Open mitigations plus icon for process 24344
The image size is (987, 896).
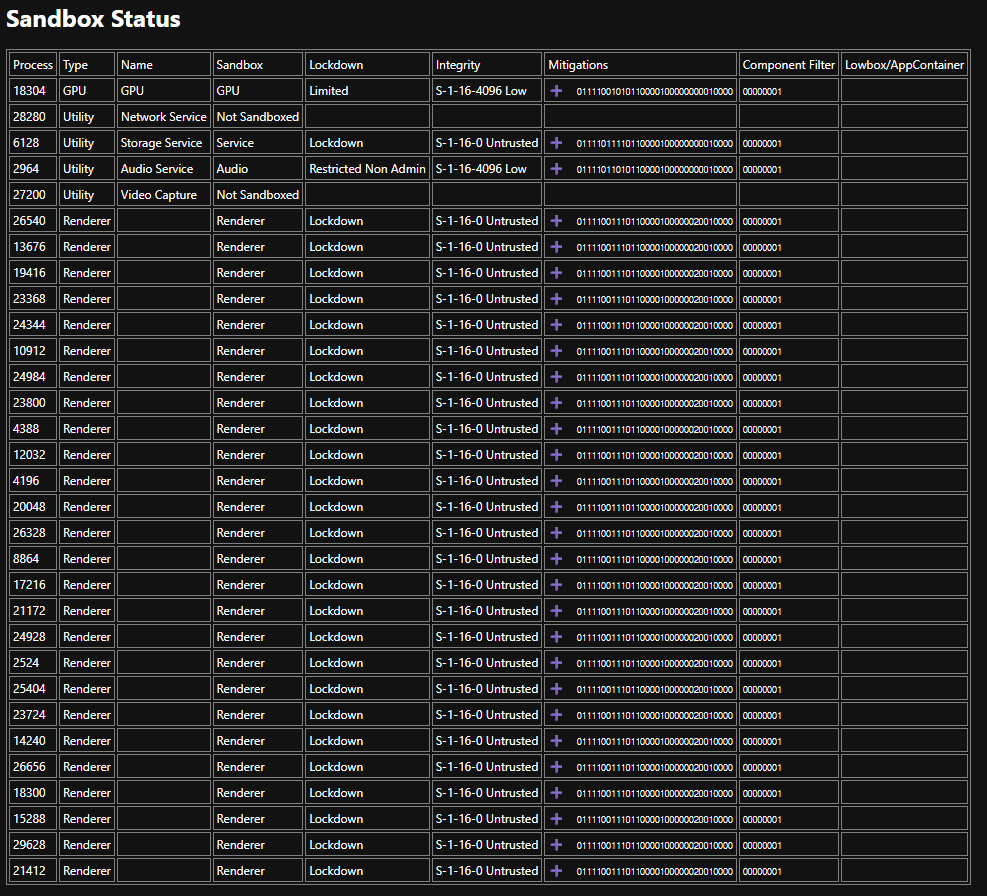556,325
